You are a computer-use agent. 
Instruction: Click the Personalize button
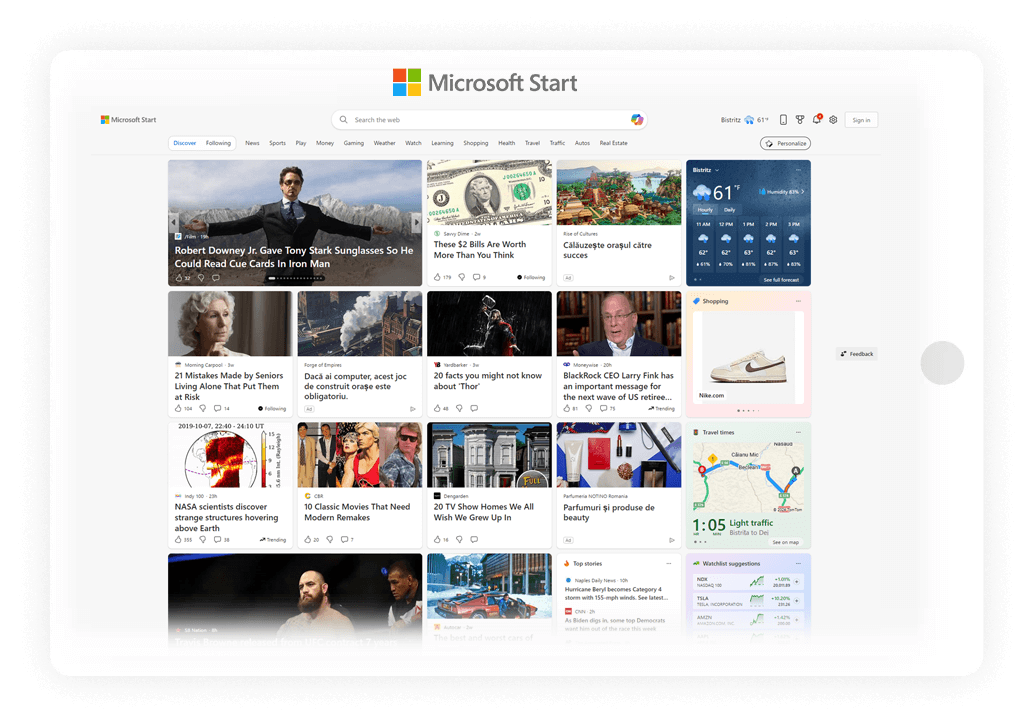click(785, 143)
